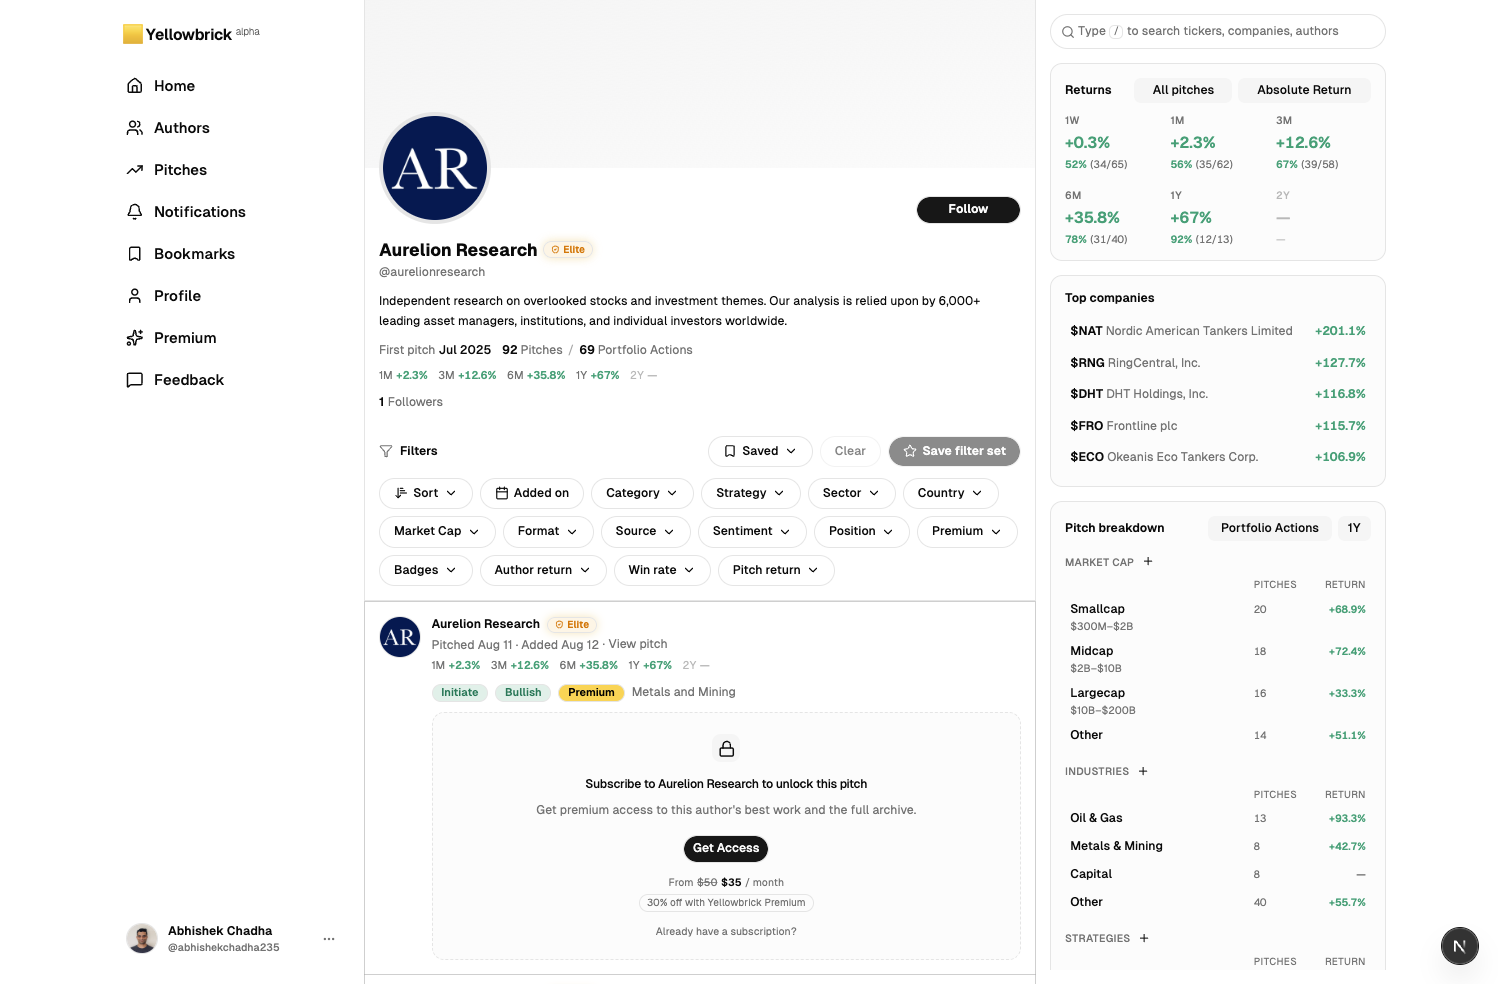1498x984 pixels.
Task: Open the Authors people icon
Action: [x=135, y=128]
